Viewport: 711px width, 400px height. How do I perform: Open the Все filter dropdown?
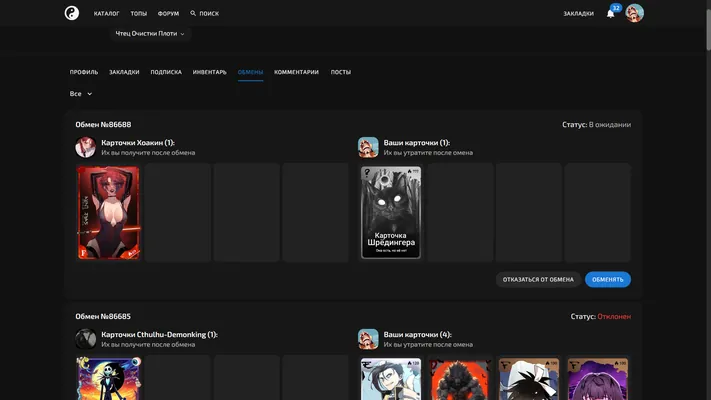pyautogui.click(x=81, y=93)
